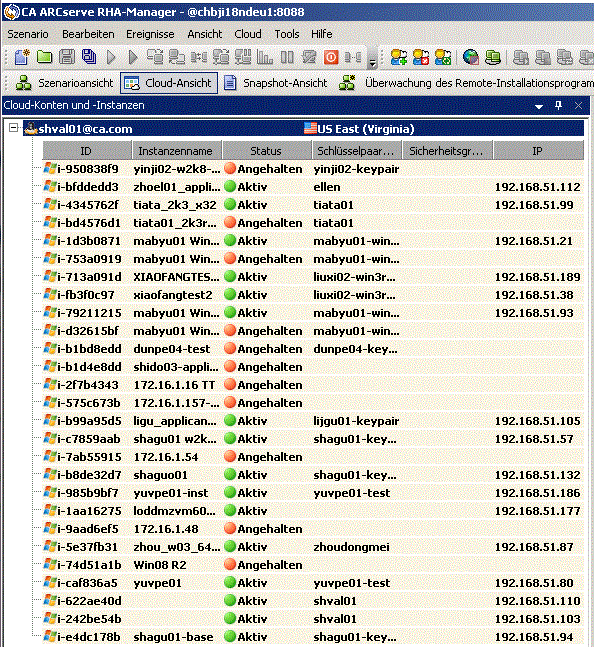This screenshot has width=594, height=647.
Task: Click the second grey Run arrow icon
Action: pyautogui.click(x=132, y=57)
